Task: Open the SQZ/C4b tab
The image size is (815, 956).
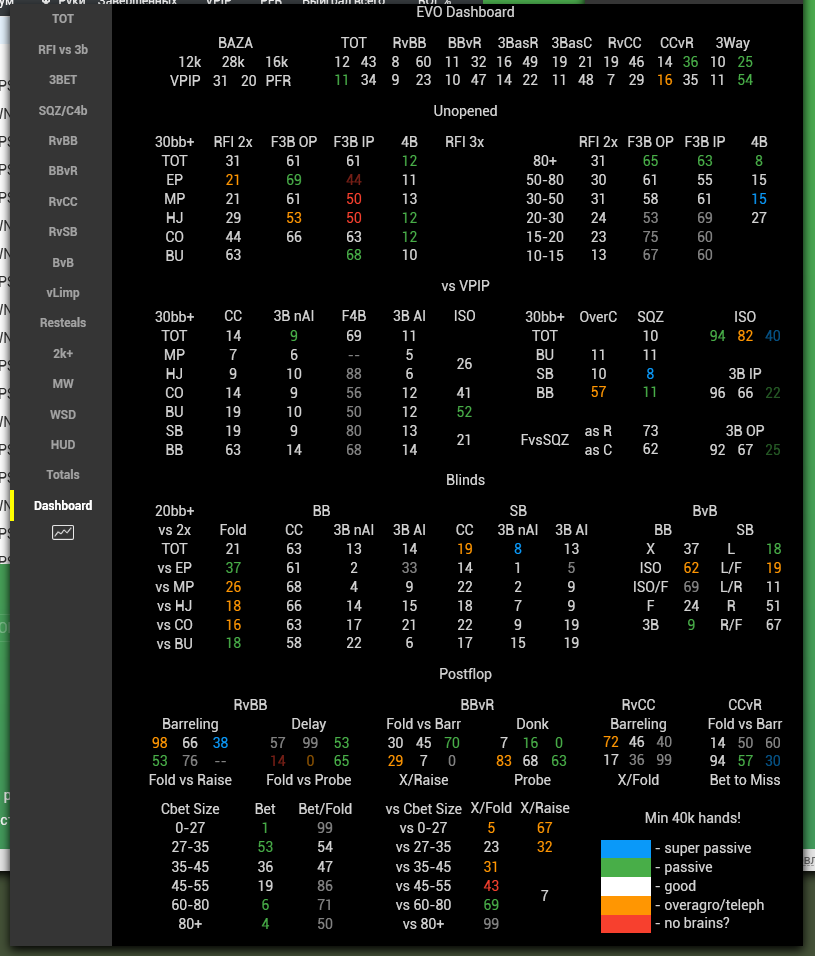Action: pos(63,110)
